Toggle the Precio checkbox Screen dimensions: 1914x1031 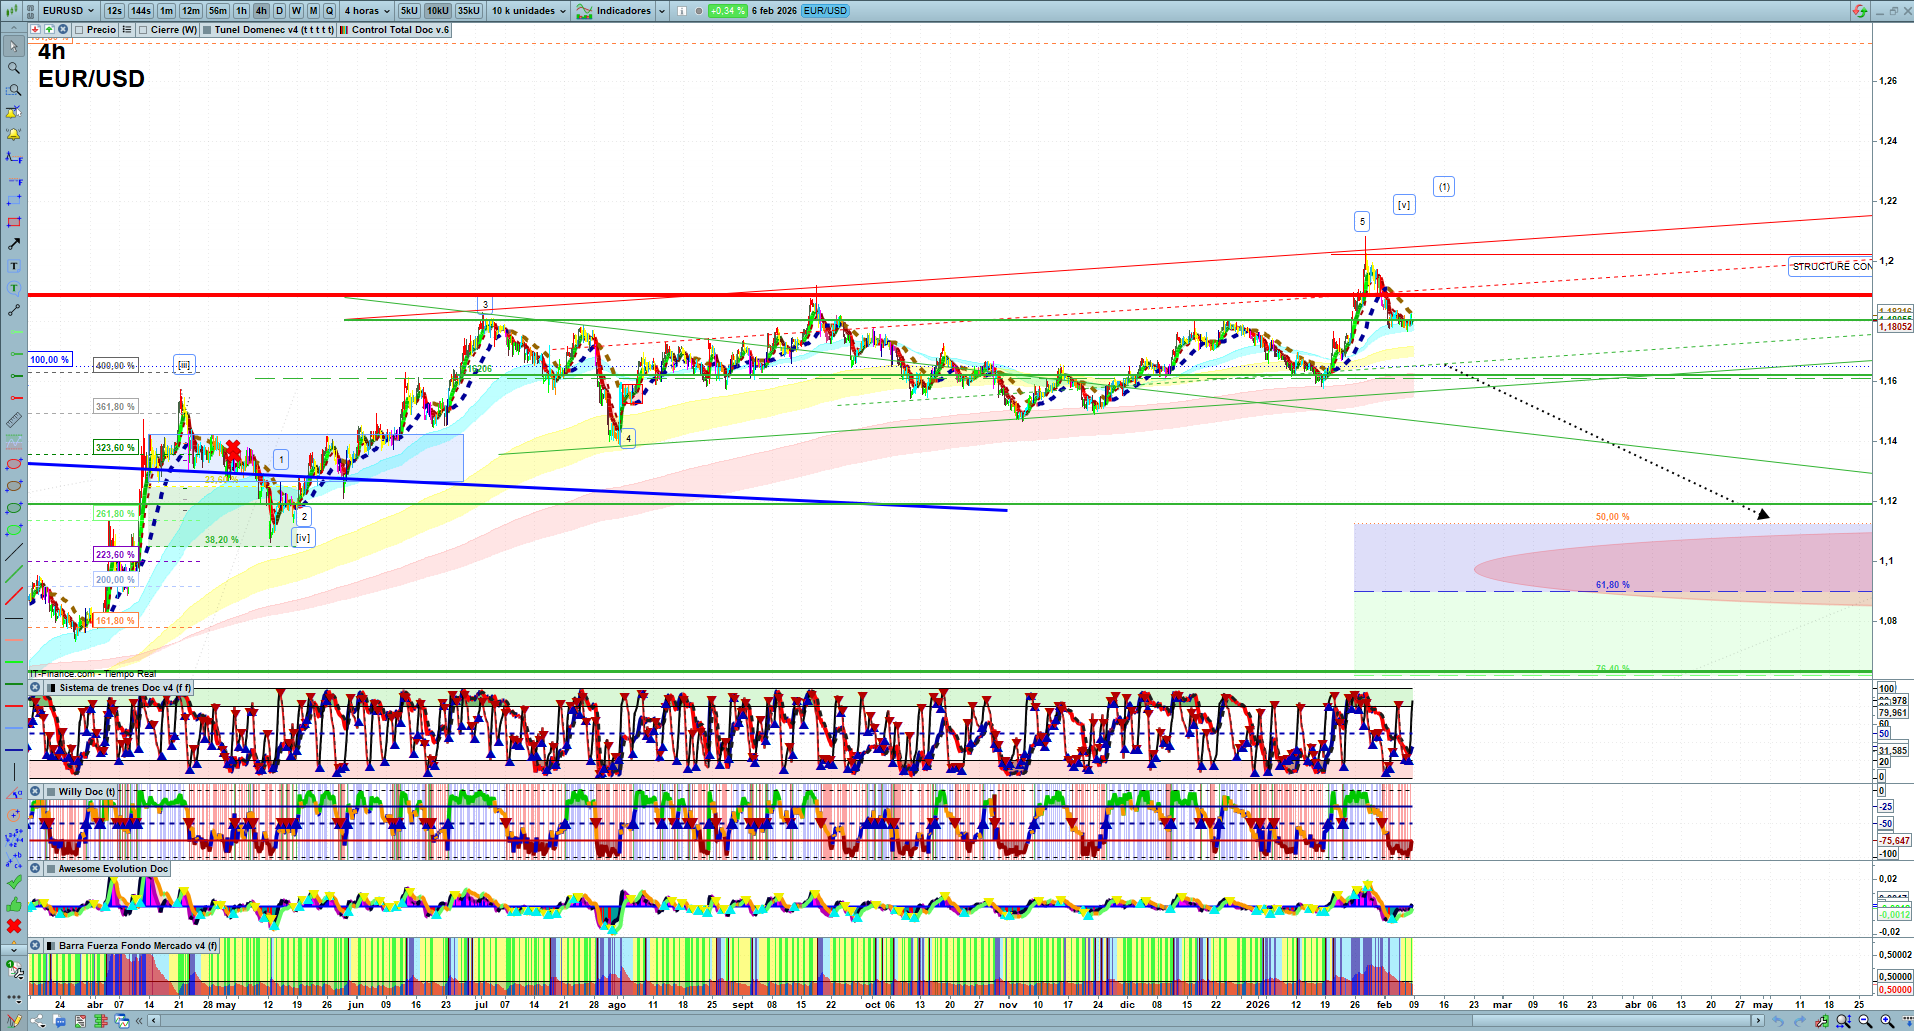point(79,30)
